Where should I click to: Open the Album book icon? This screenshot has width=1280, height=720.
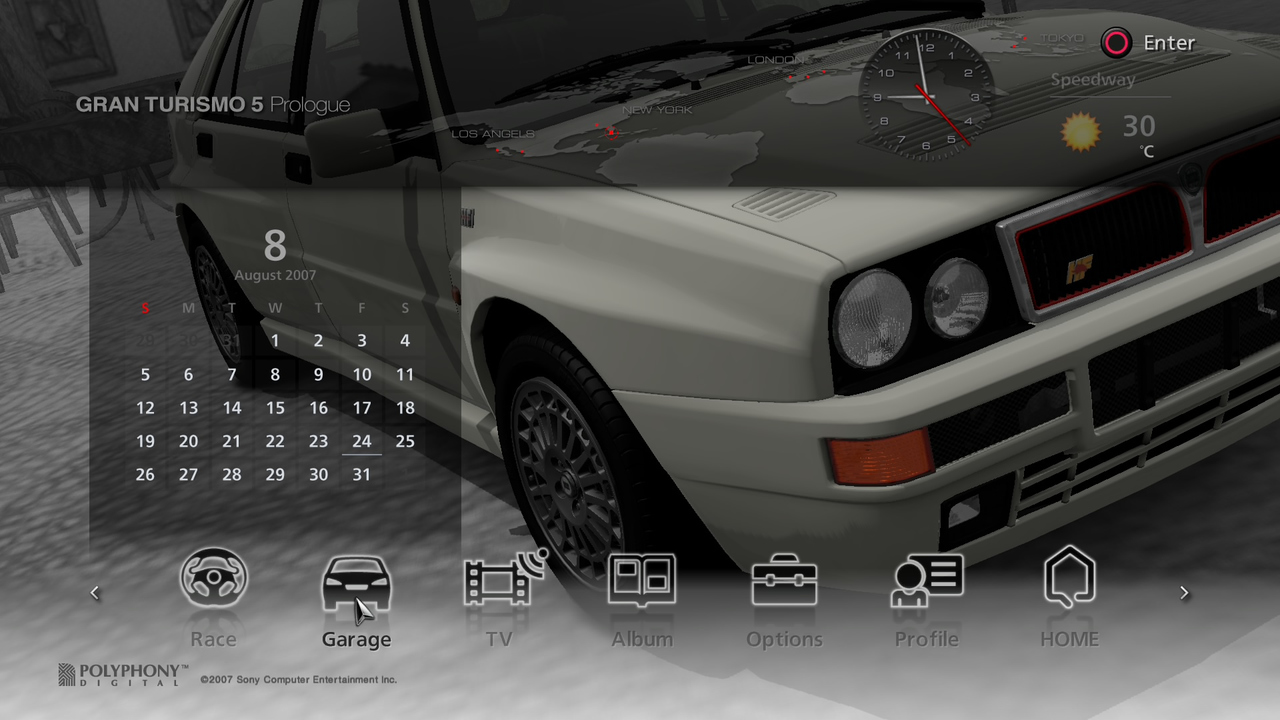(x=642, y=579)
